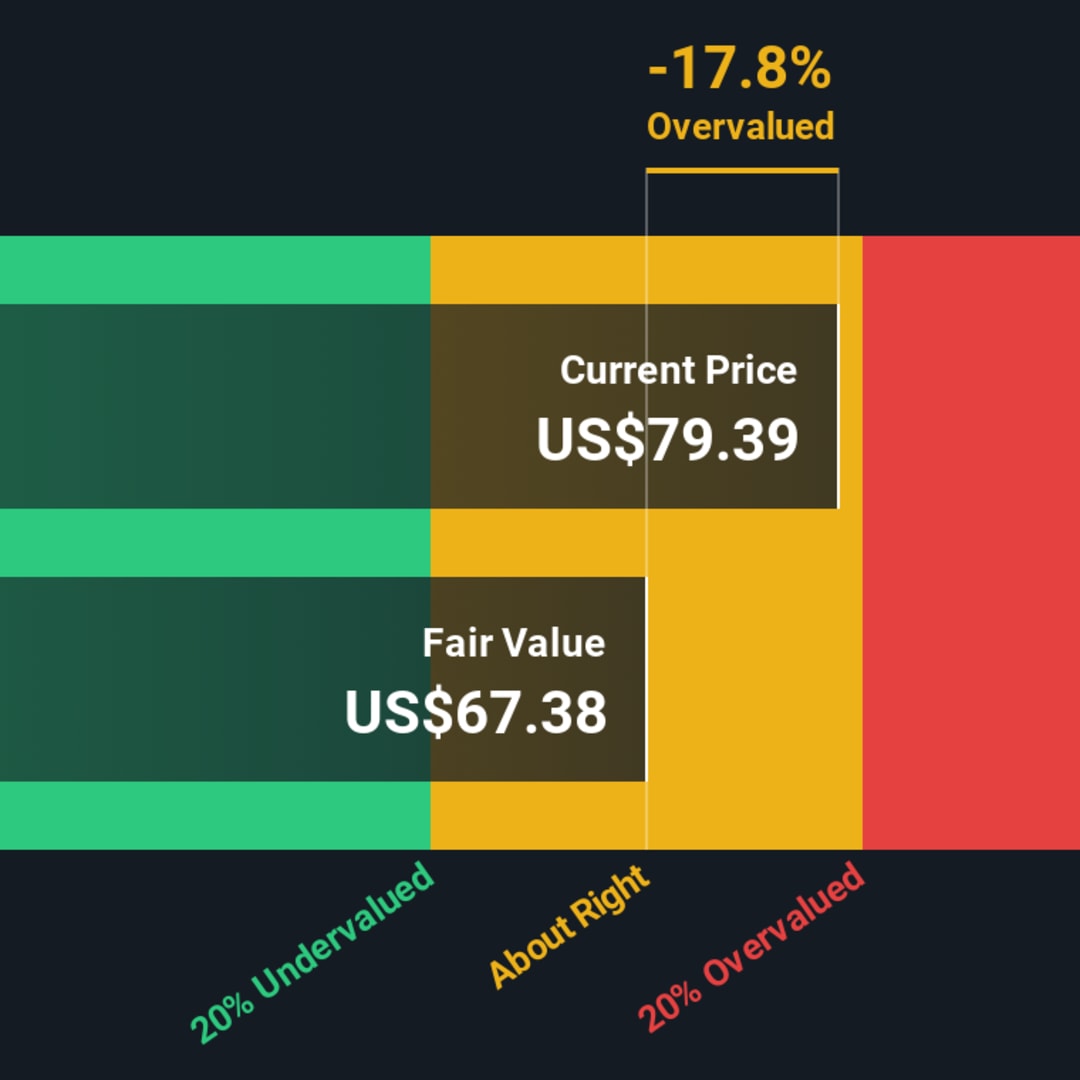The height and width of the screenshot is (1080, 1080).
Task: Select the US$79.39 price value
Action: point(667,439)
